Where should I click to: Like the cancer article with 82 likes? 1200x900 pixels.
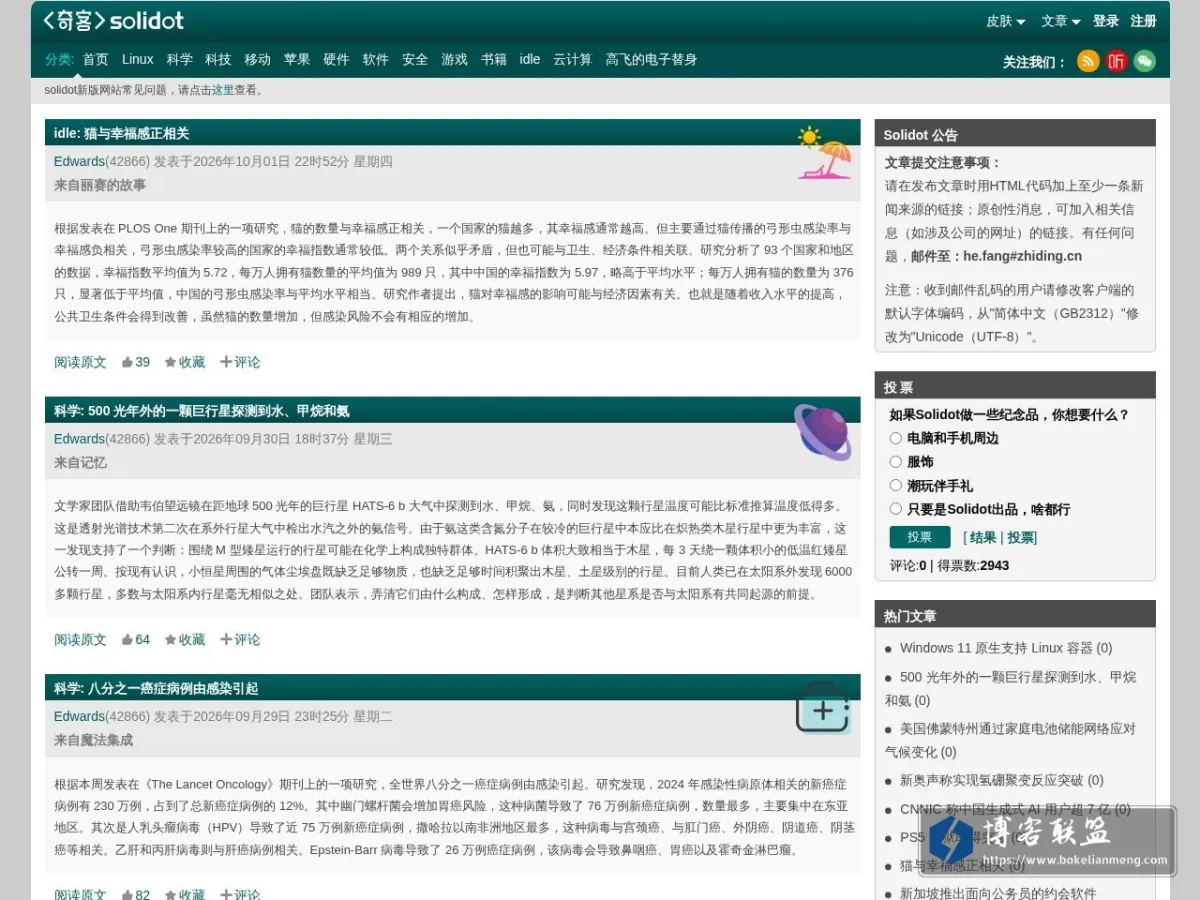pyautogui.click(x=136, y=894)
